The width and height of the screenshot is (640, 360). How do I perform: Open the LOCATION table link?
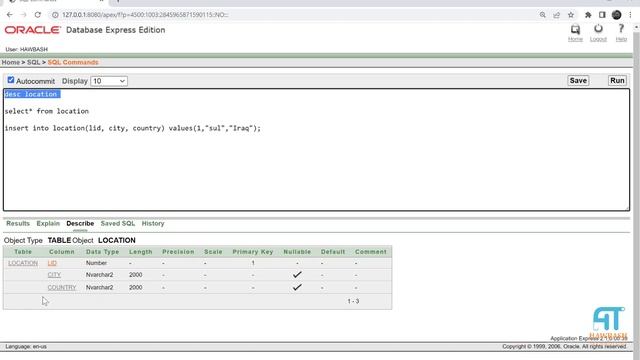click(x=23, y=263)
